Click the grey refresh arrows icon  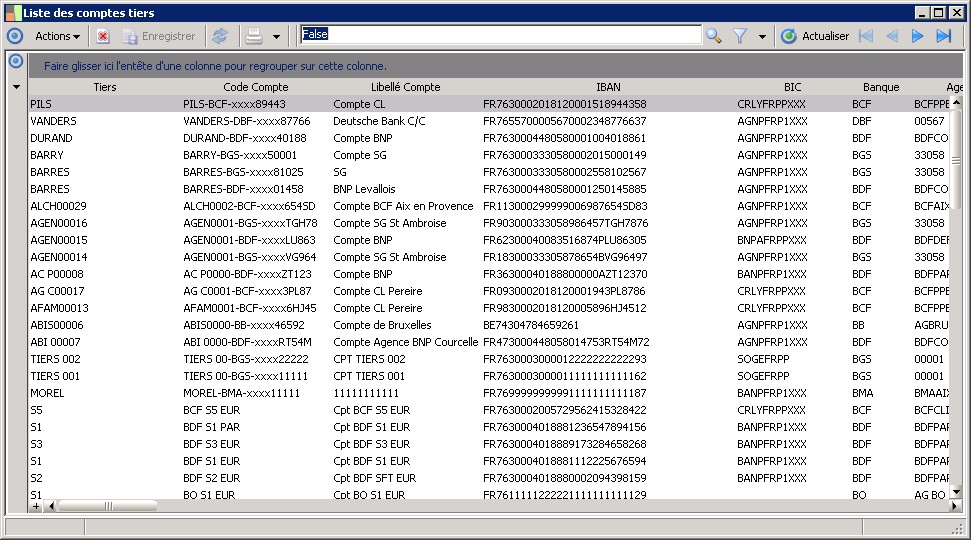point(220,36)
